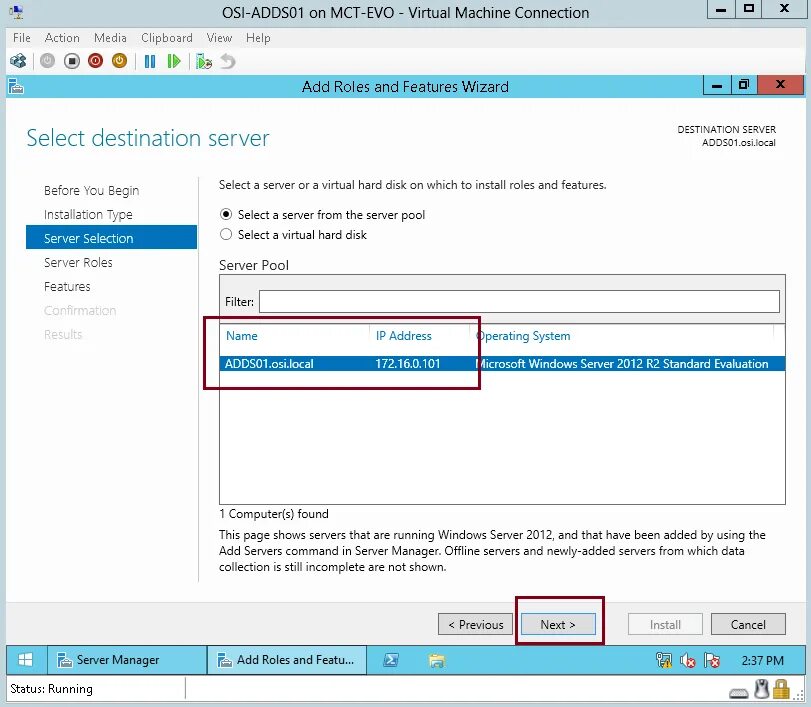Click the orange Save state icon
This screenshot has height=707, width=811.
[x=119, y=61]
